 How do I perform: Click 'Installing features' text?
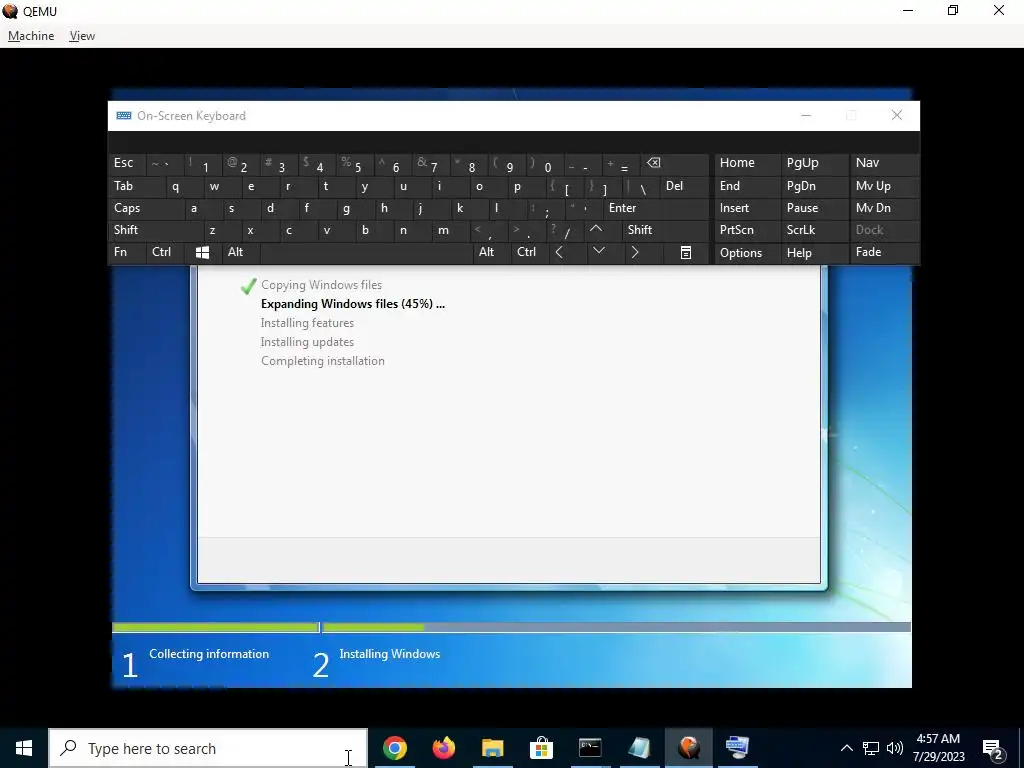(307, 323)
